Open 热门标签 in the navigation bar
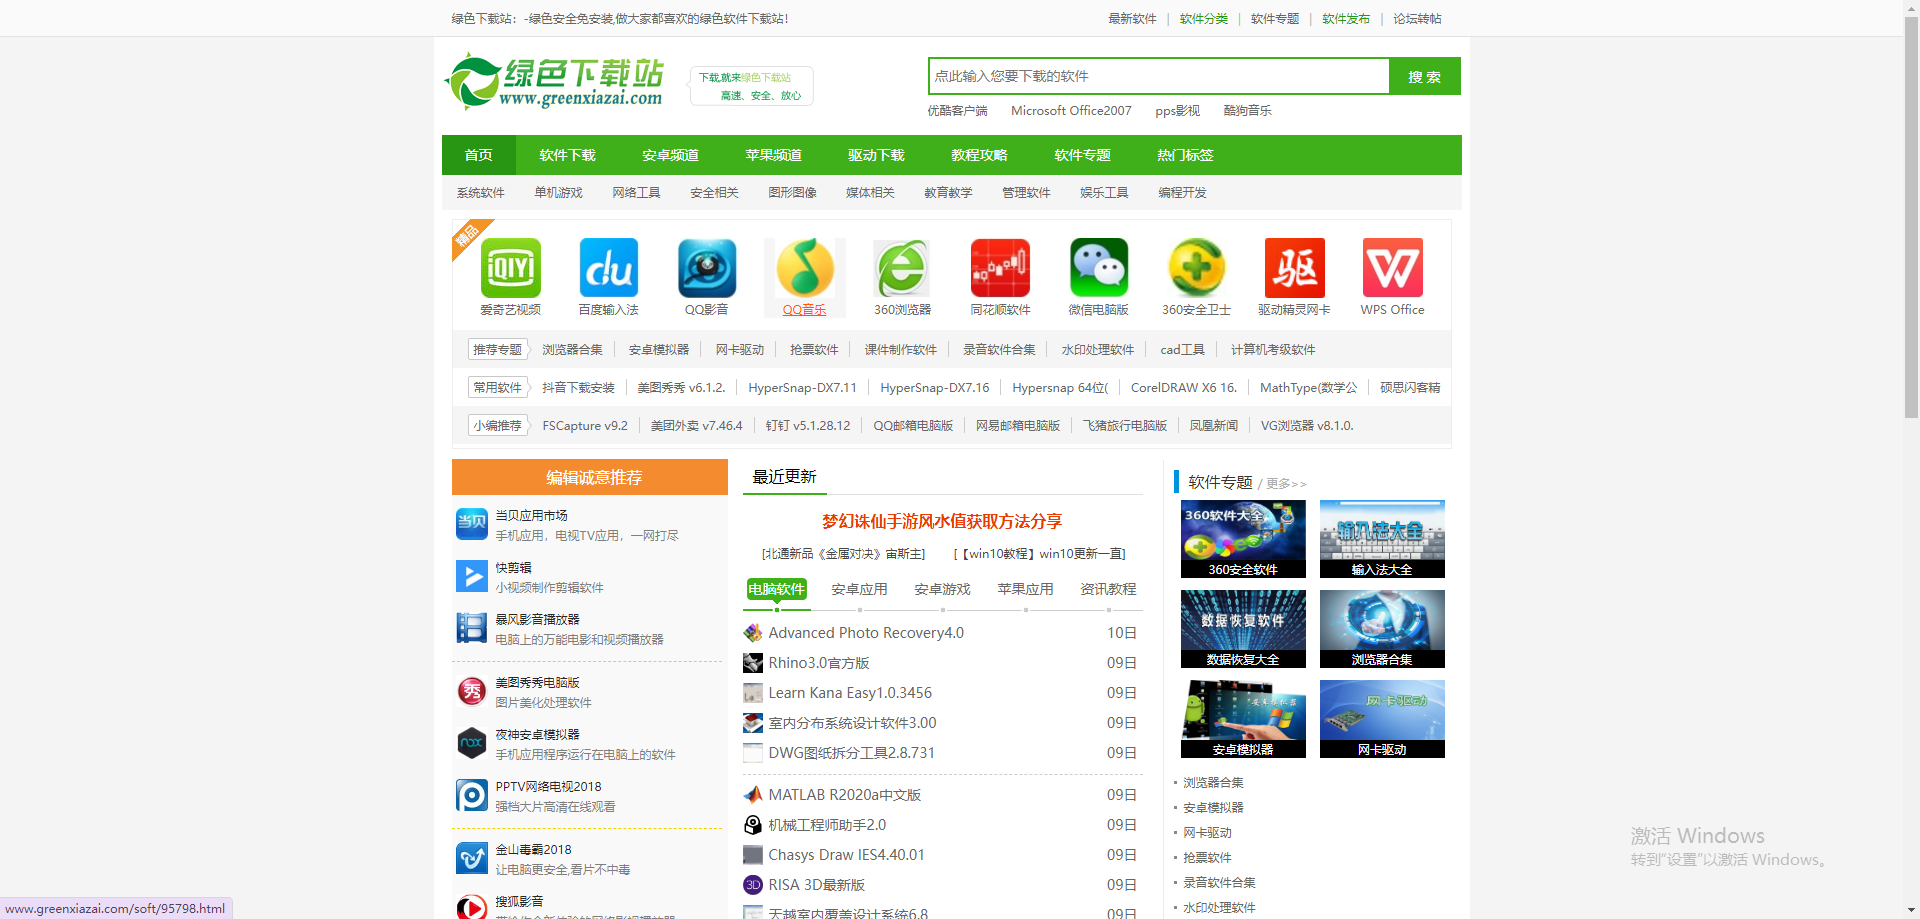 [1185, 155]
